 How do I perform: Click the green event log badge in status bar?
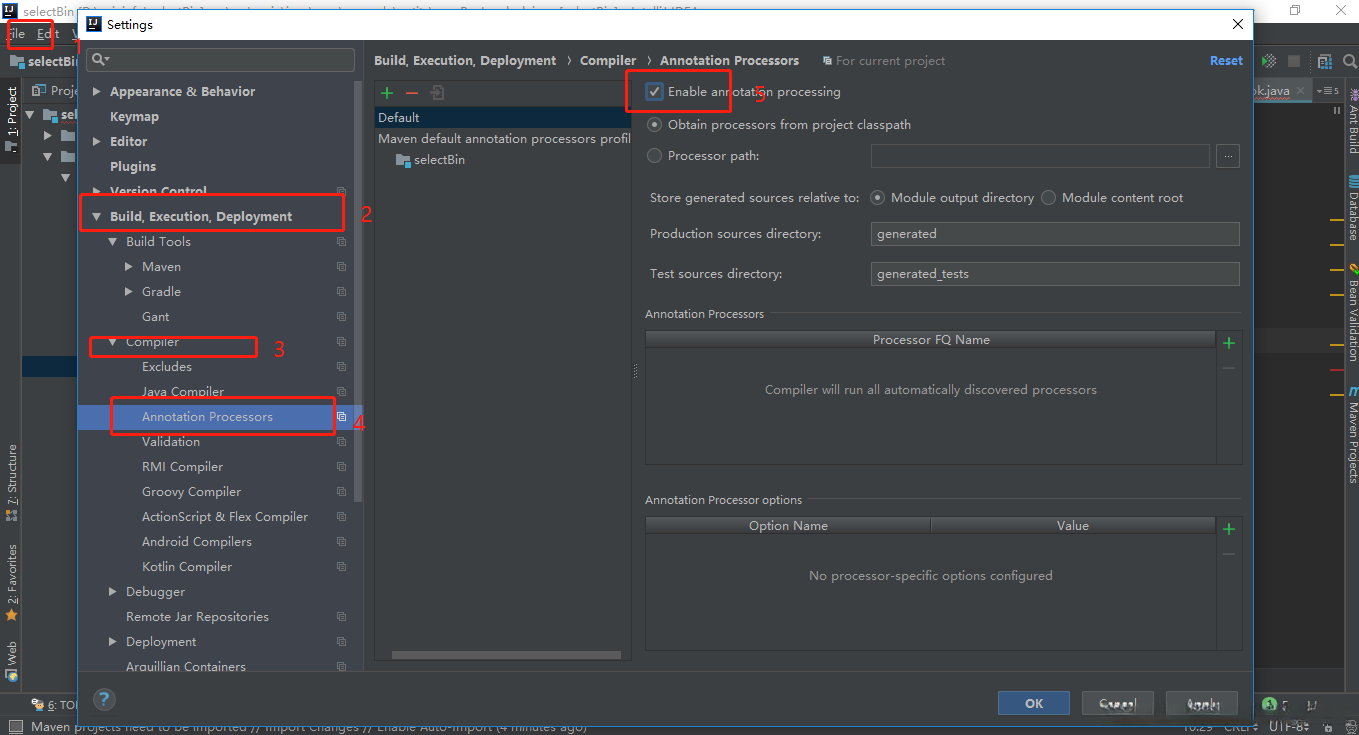point(1269,704)
